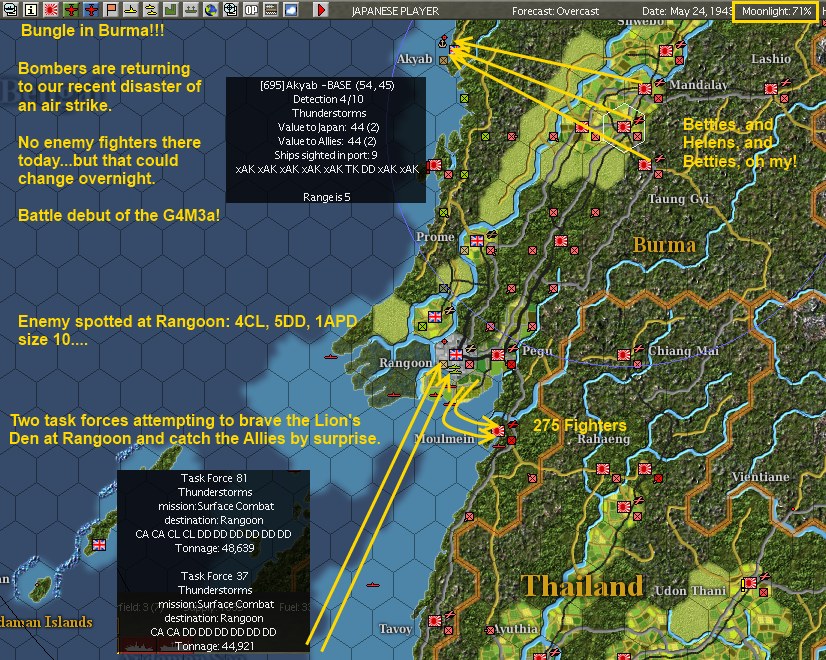Select the British flag on Andaman Islands

[x=99, y=545]
